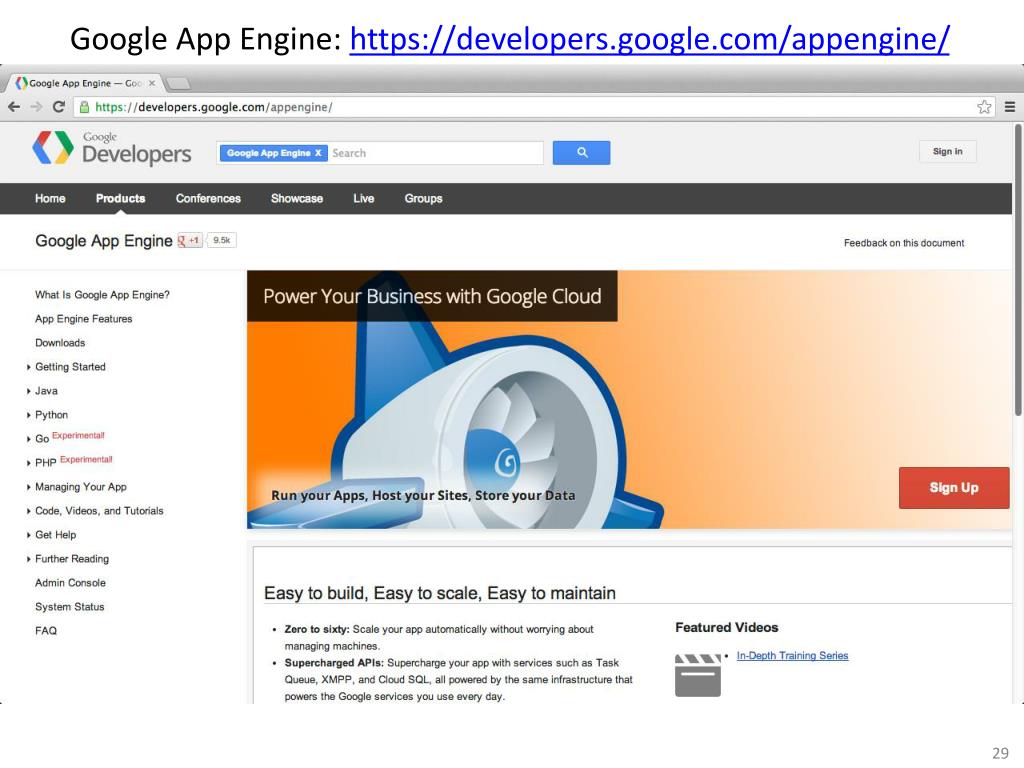Click the red Sign Up button
Viewport: 1024px width, 768px height.
pos(954,488)
